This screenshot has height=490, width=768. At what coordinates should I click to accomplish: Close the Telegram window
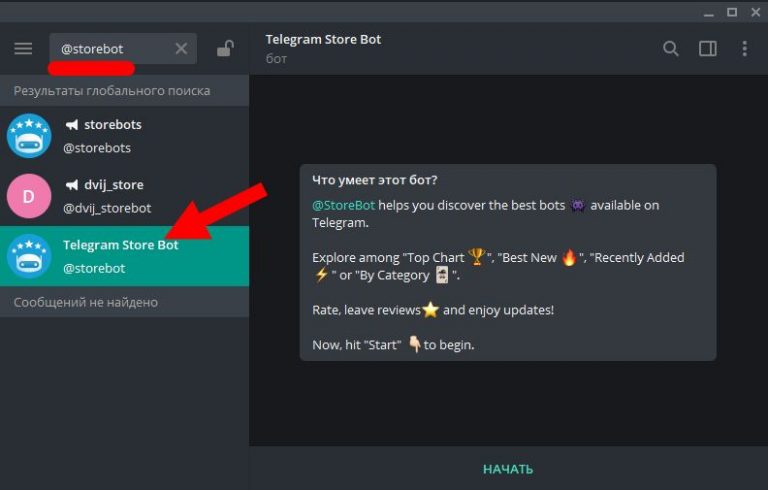coord(756,12)
